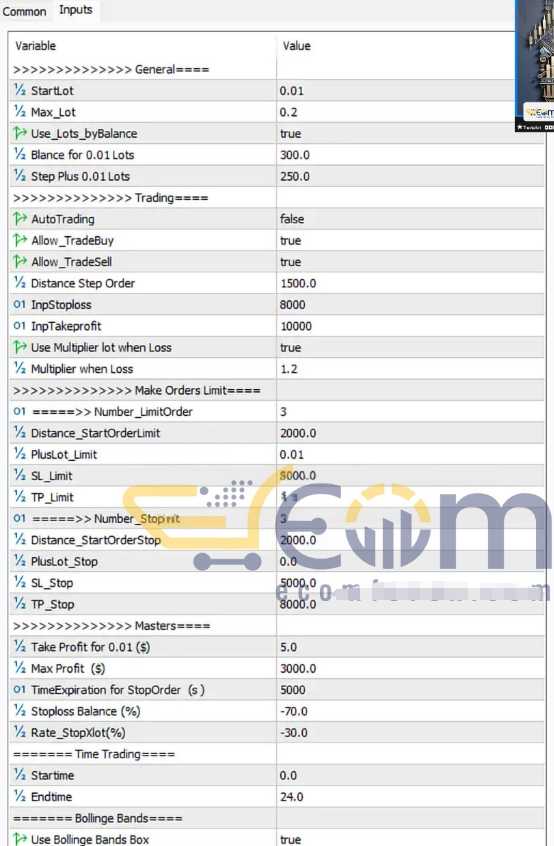Click the AutoTrading boolean arrow icon
Image resolution: width=554 pixels, height=846 pixels.
click(x=20, y=219)
